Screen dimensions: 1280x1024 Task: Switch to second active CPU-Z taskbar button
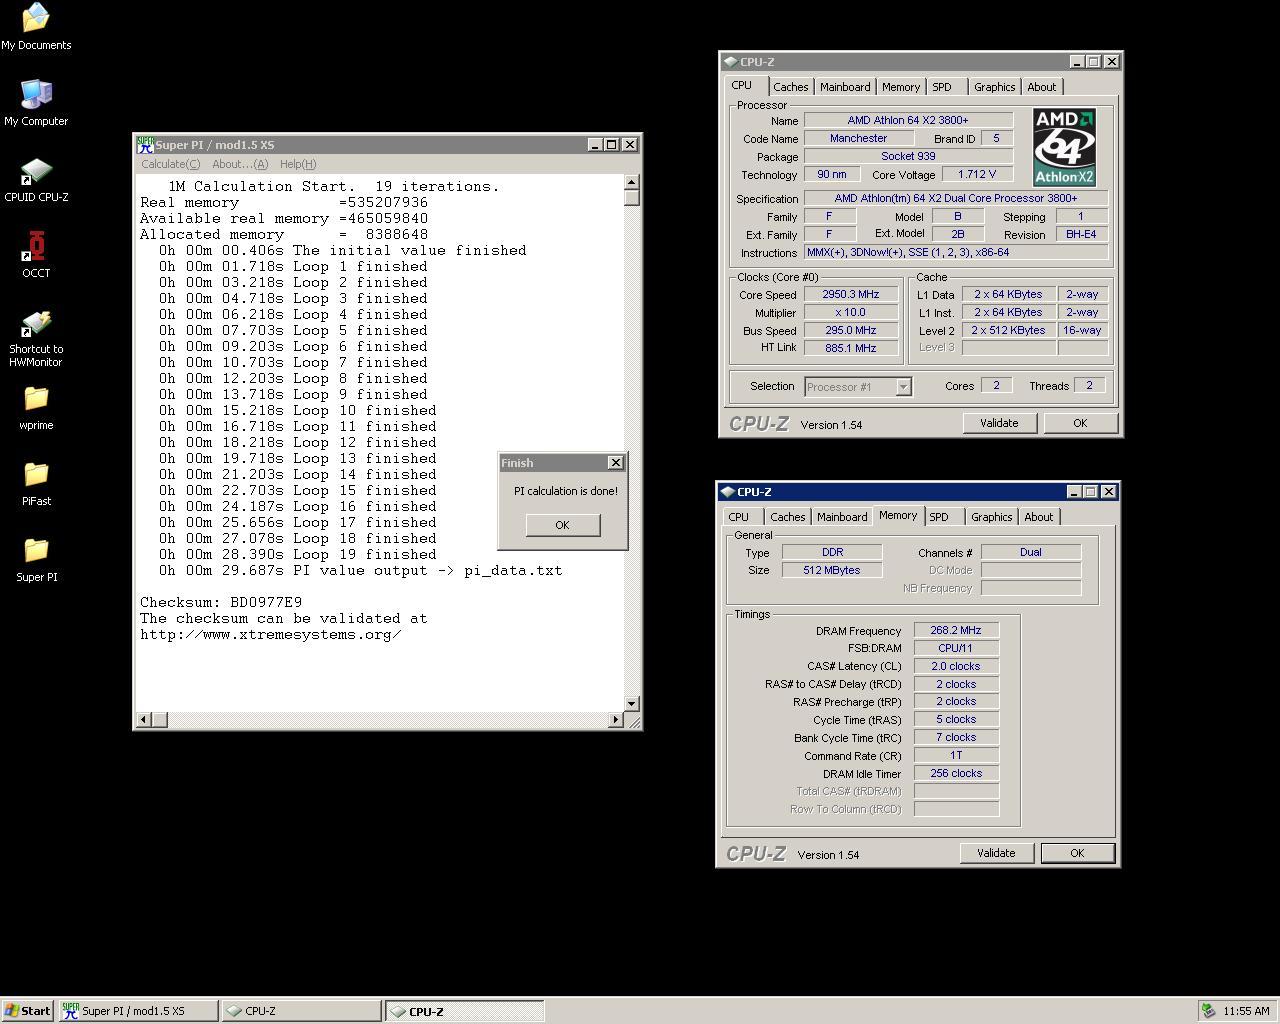(465, 1011)
